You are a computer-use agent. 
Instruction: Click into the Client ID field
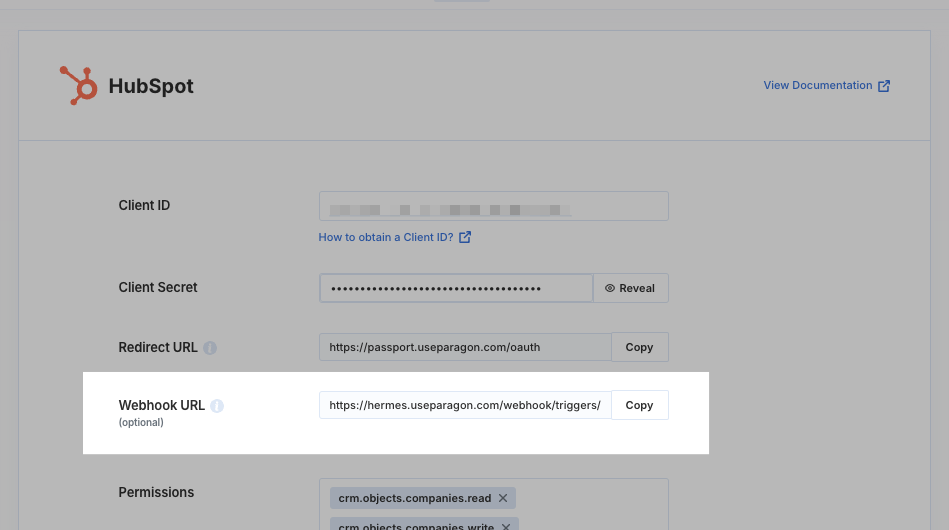pos(493,206)
